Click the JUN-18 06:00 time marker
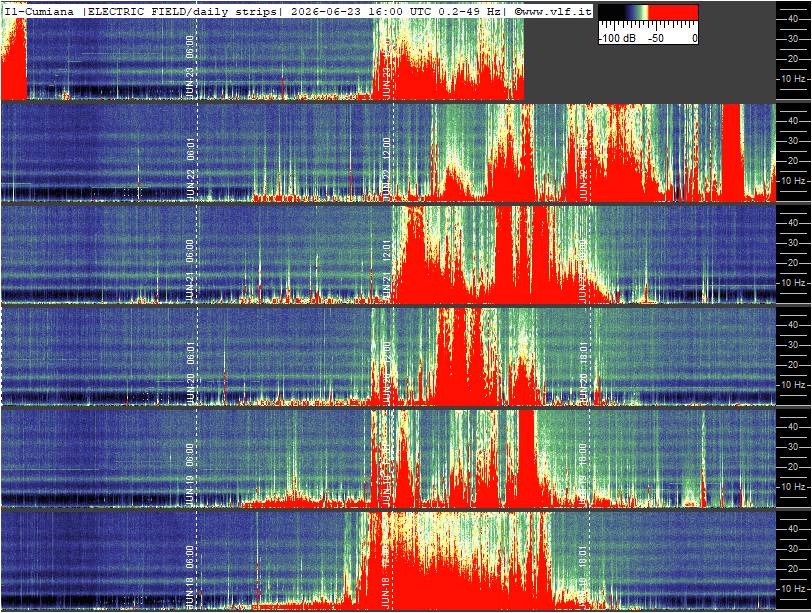The image size is (812, 613). [190, 577]
